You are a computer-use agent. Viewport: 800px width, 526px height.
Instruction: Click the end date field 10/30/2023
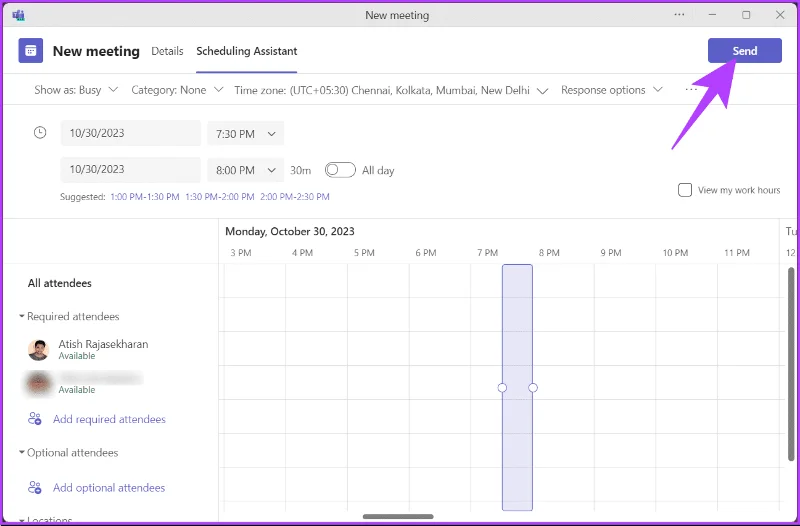pyautogui.click(x=131, y=169)
